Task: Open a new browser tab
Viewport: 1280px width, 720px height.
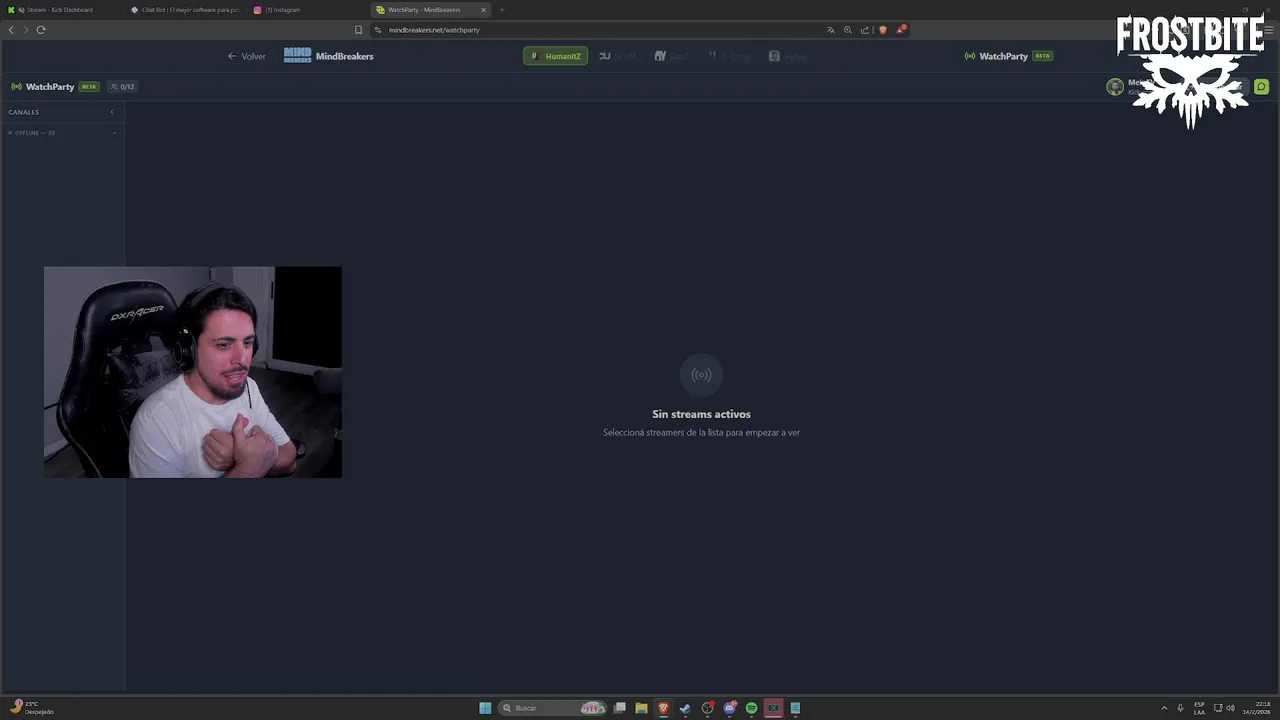Action: pyautogui.click(x=502, y=10)
